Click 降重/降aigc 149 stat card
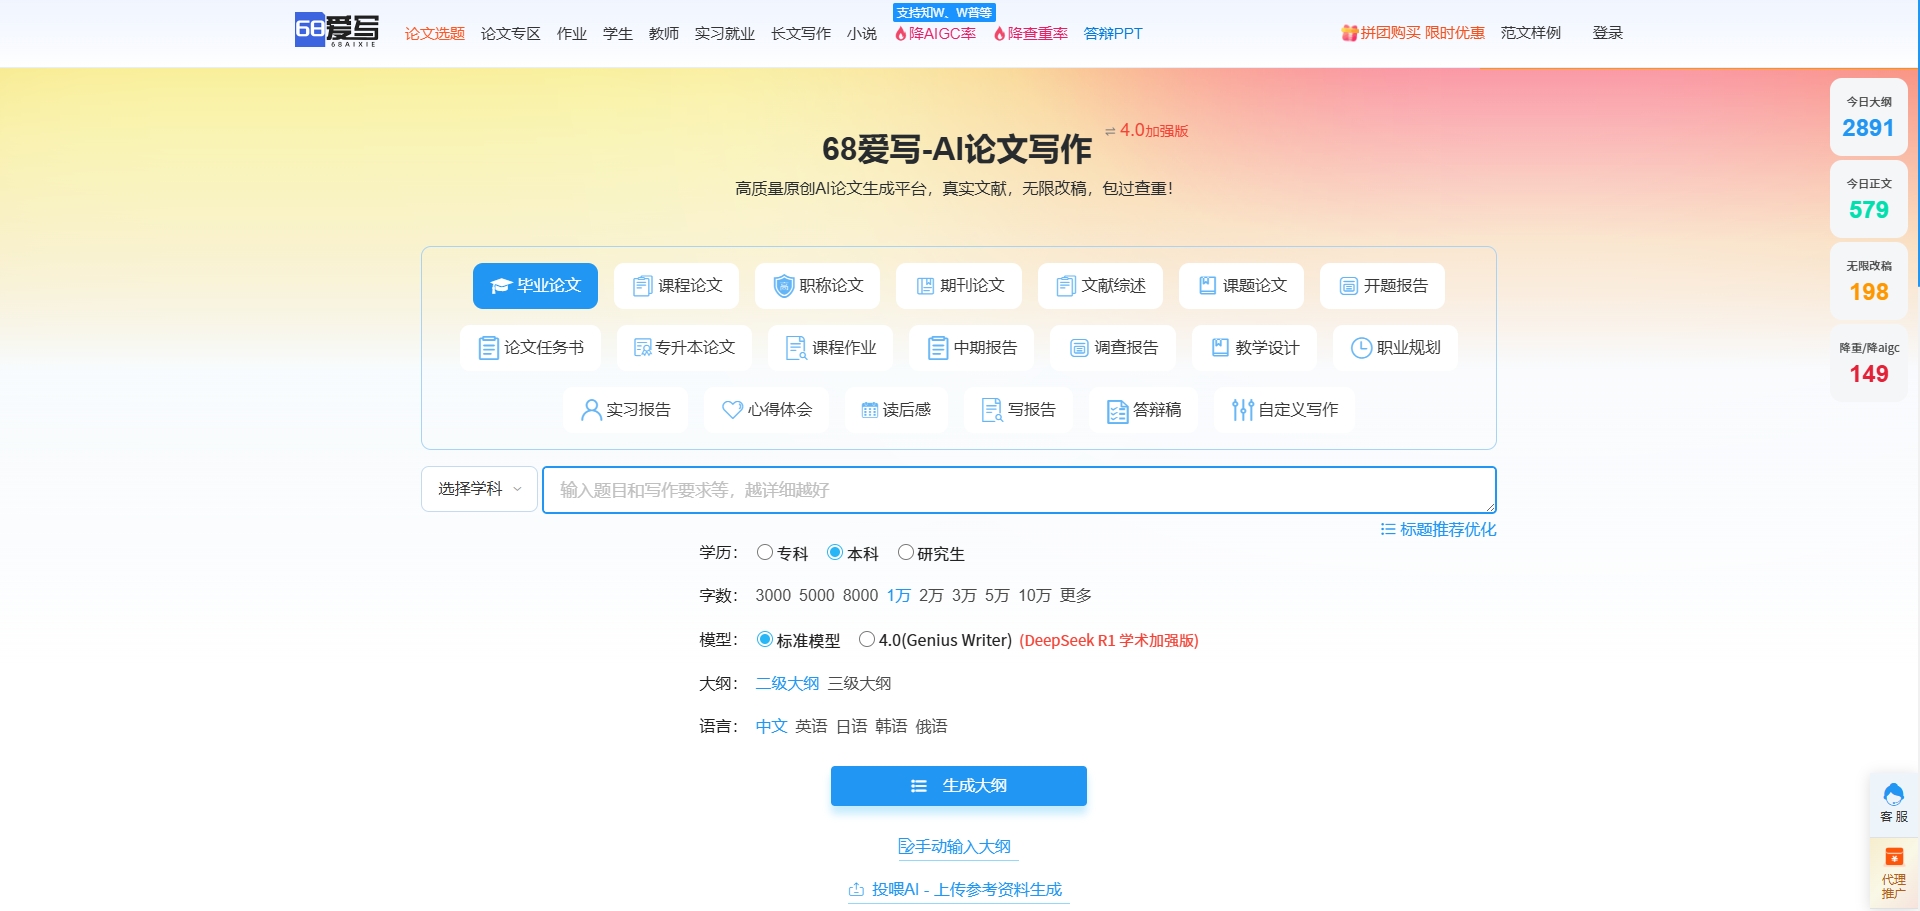Screen dimensions: 1920x911 [x=1868, y=363]
